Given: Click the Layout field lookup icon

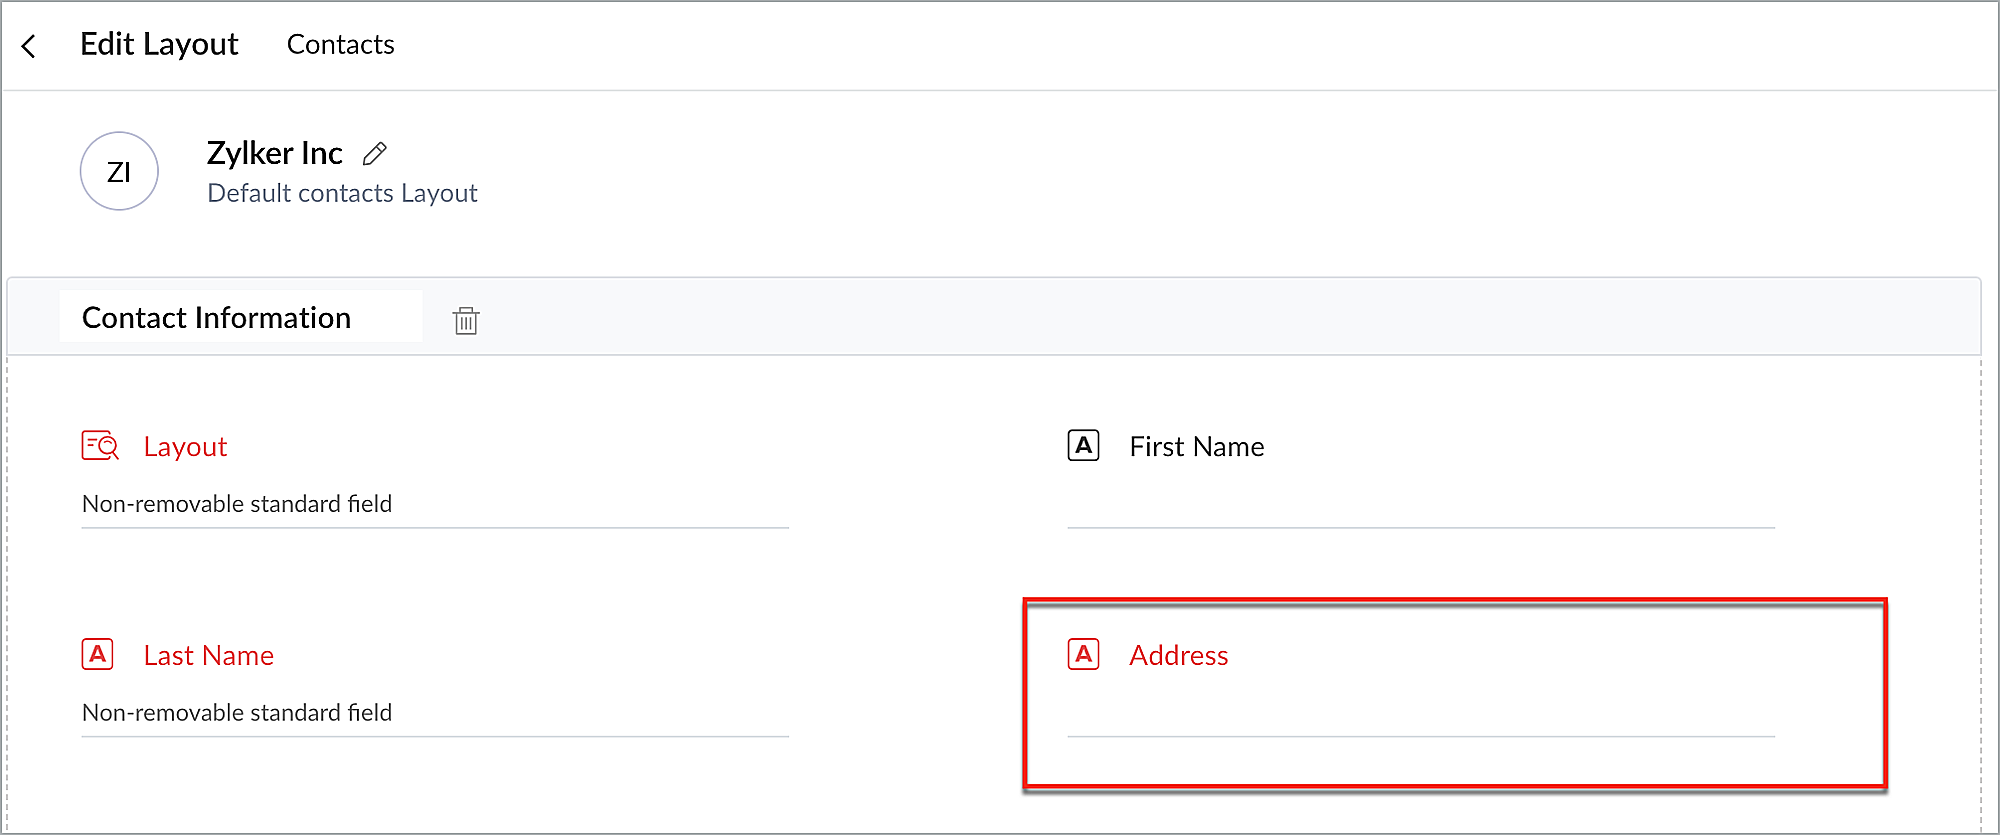Looking at the screenshot, I should pyautogui.click(x=100, y=445).
